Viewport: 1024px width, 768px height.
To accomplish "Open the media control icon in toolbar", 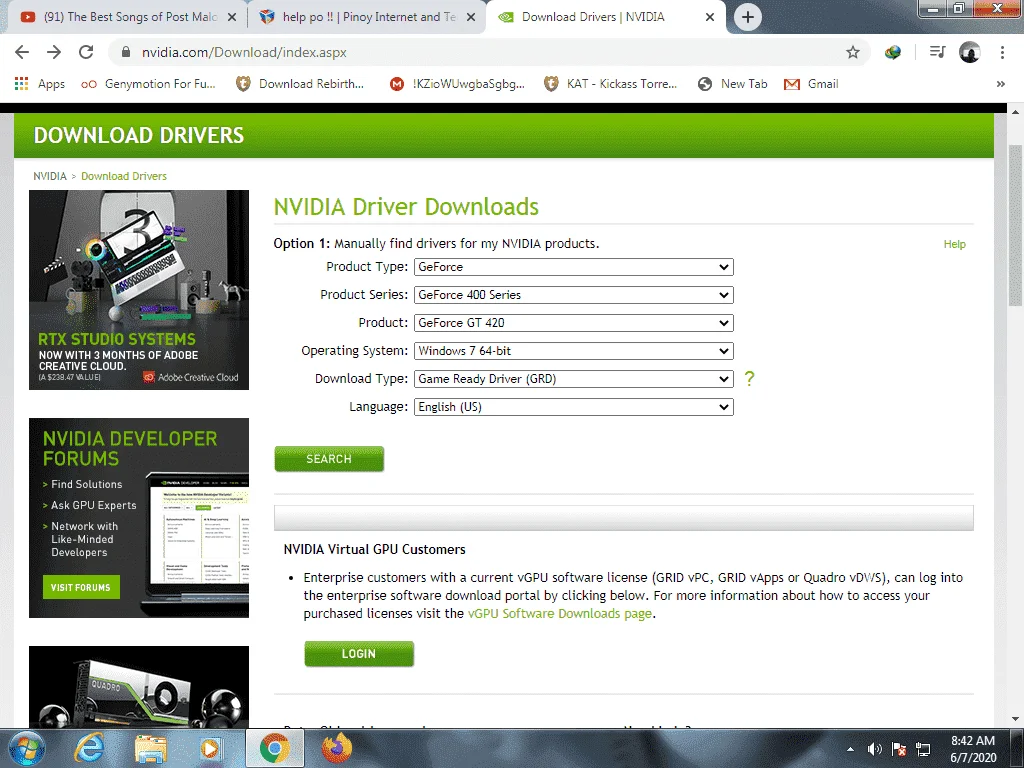I will coord(937,52).
